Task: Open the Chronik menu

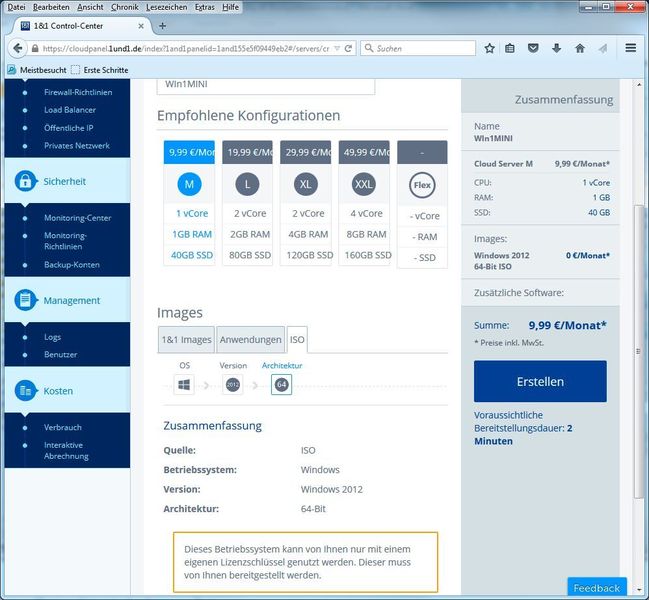Action: tap(125, 7)
